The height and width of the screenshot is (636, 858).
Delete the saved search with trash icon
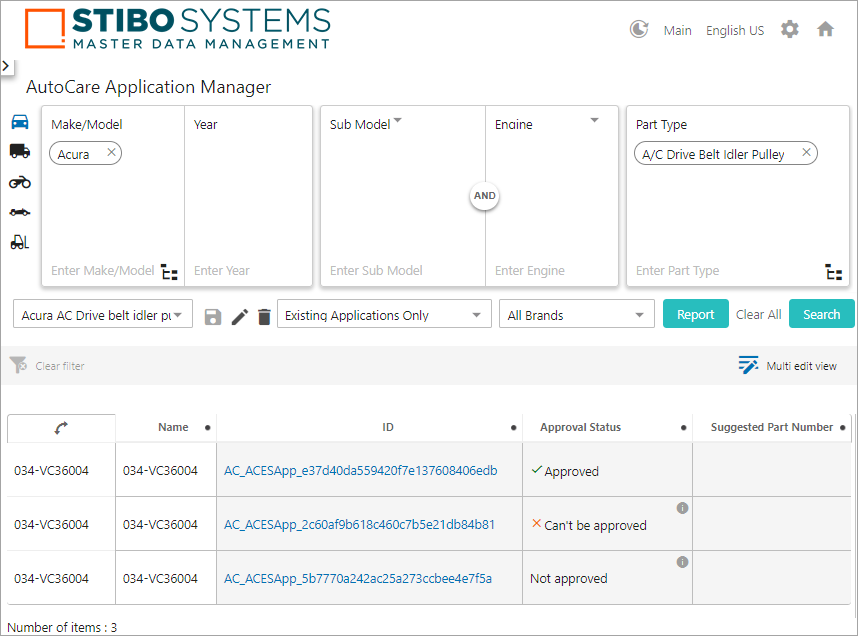pyautogui.click(x=264, y=317)
